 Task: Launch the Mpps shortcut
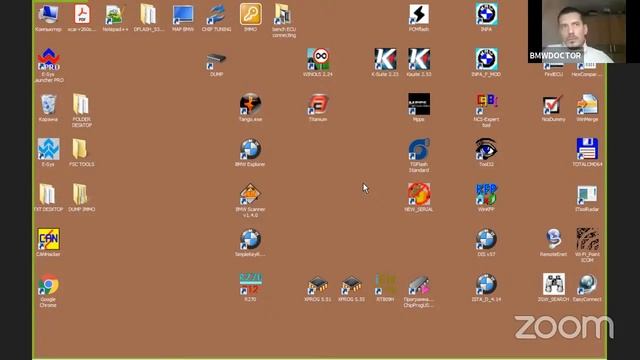pos(419,104)
